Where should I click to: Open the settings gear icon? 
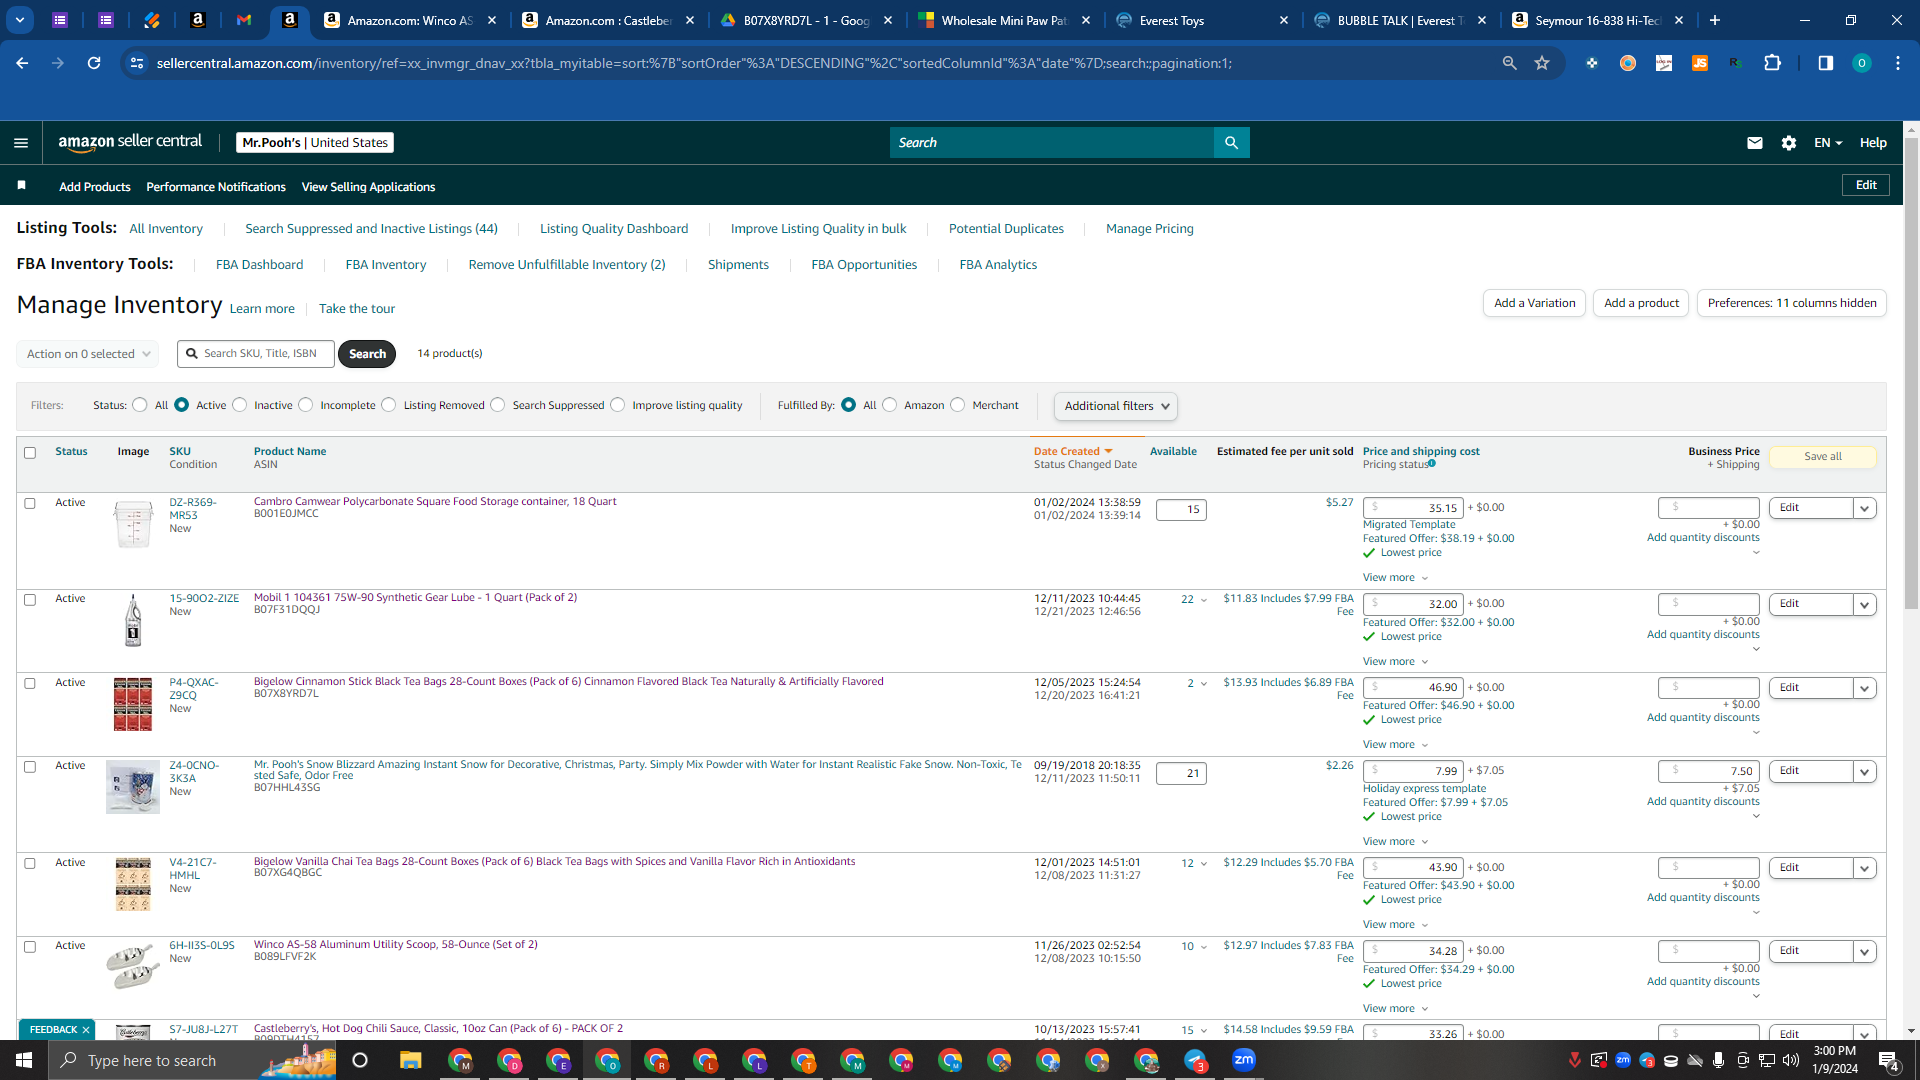[1789, 143]
